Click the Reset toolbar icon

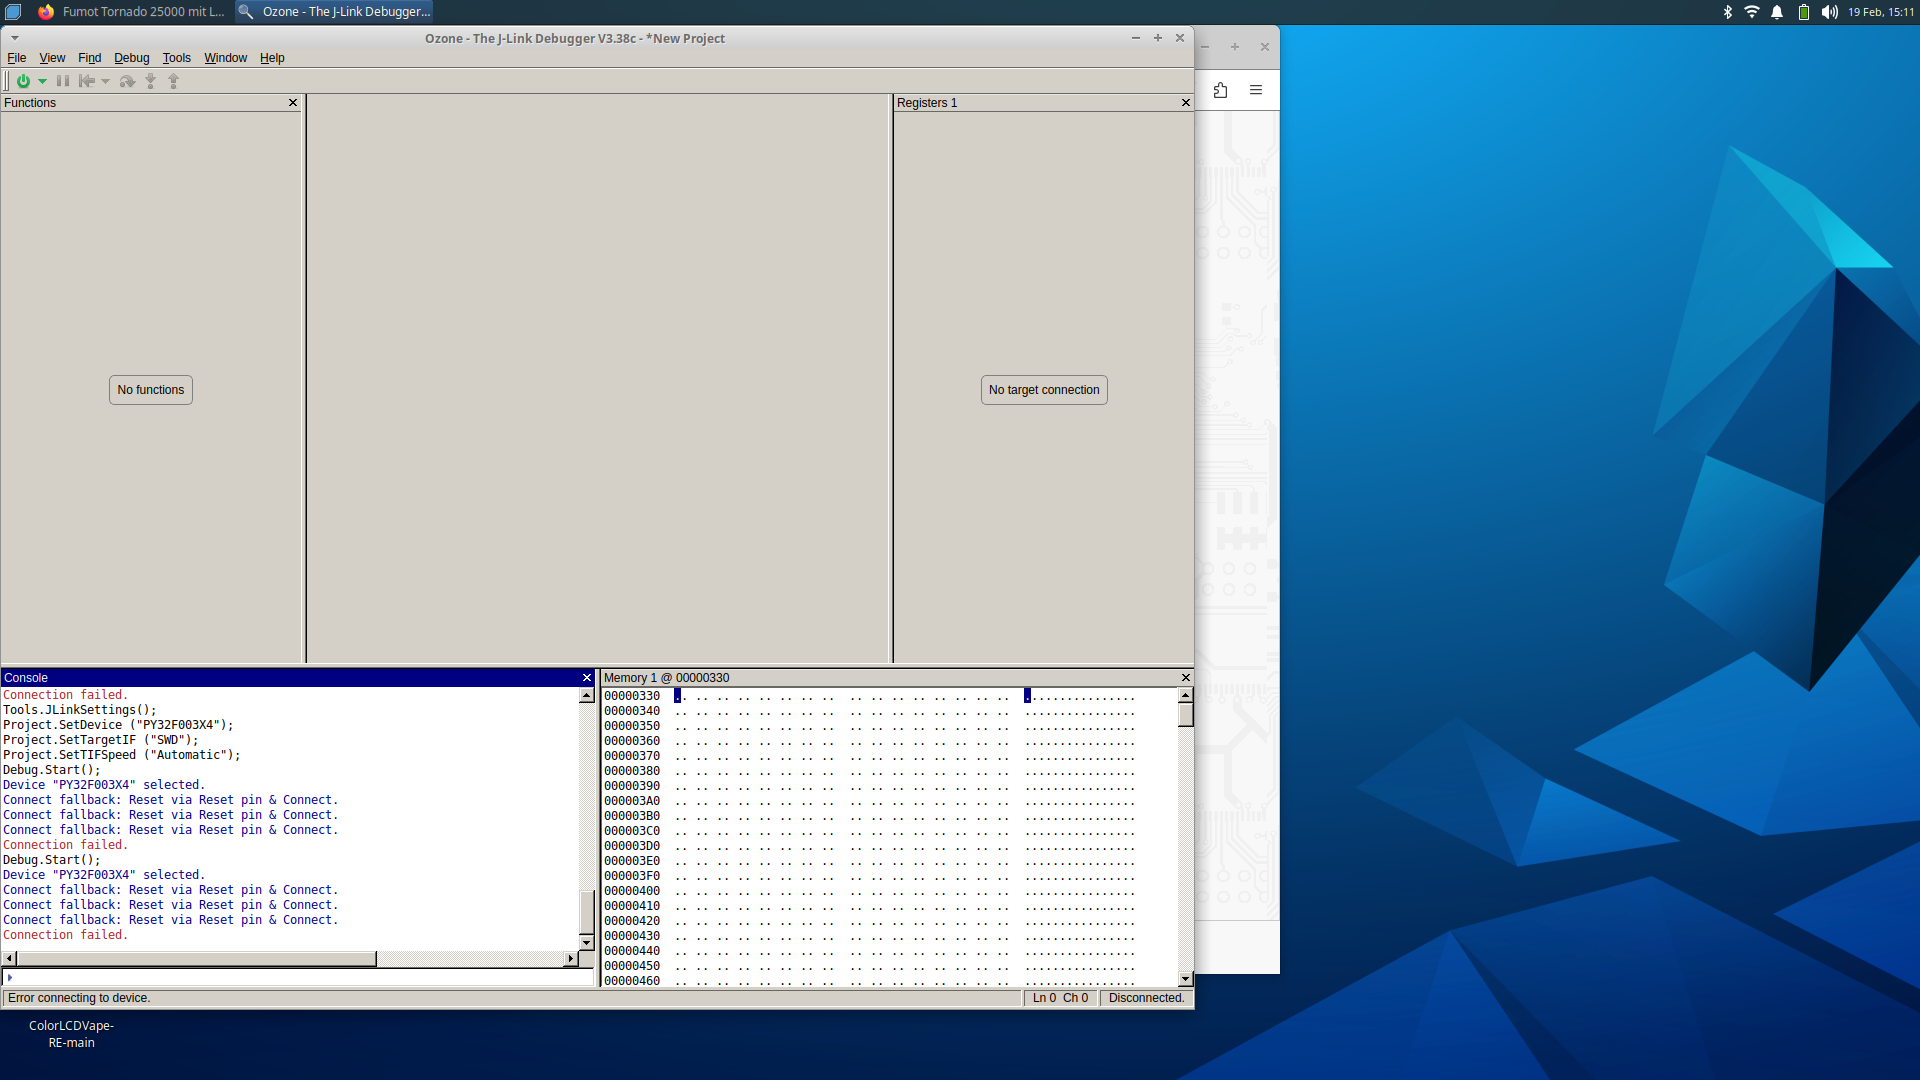(x=87, y=81)
